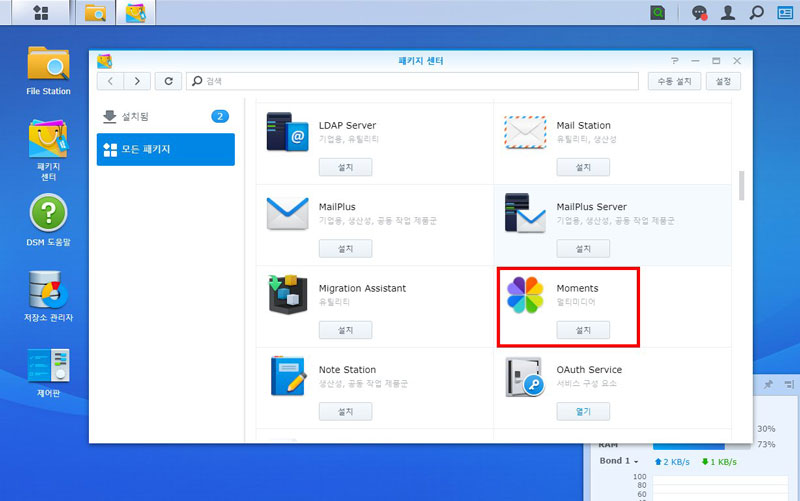Screen dimensions: 800x501
Task: Click the Note Station package icon
Action: click(x=287, y=376)
